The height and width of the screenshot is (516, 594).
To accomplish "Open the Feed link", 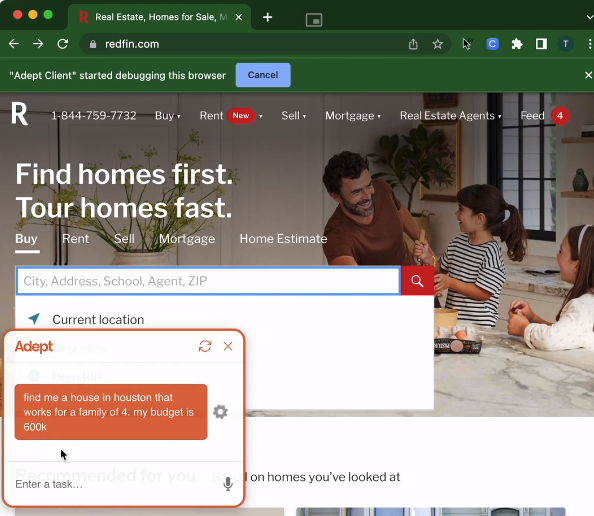I will [532, 116].
